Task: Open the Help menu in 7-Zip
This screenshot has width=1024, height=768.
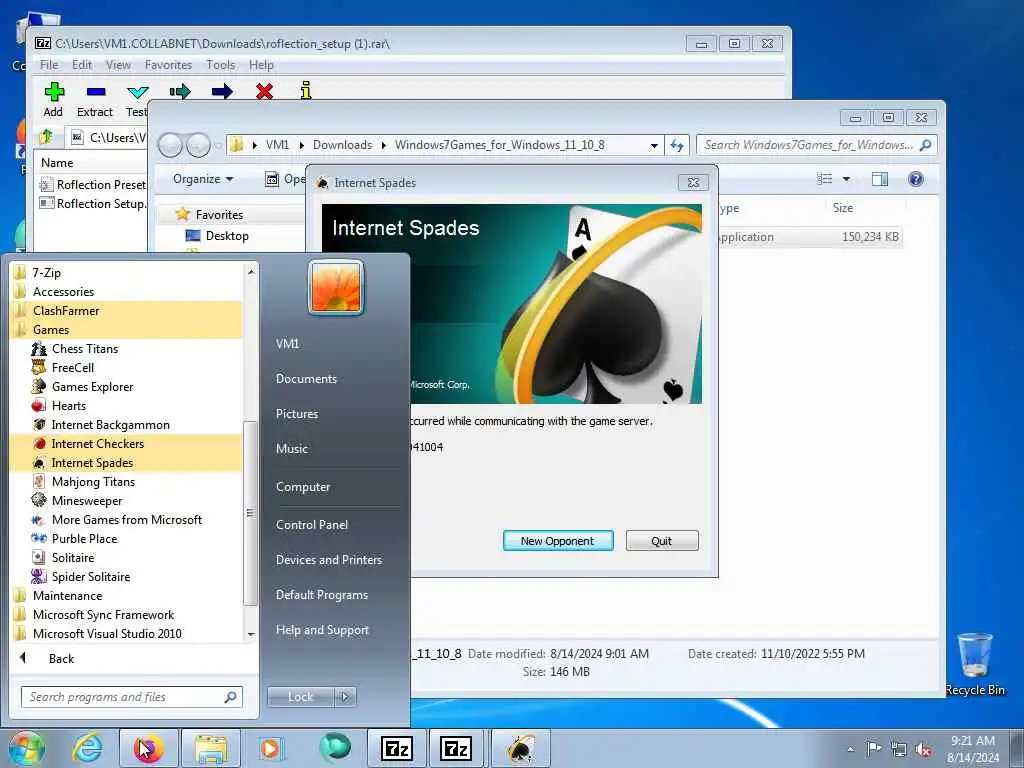Action: [261, 65]
